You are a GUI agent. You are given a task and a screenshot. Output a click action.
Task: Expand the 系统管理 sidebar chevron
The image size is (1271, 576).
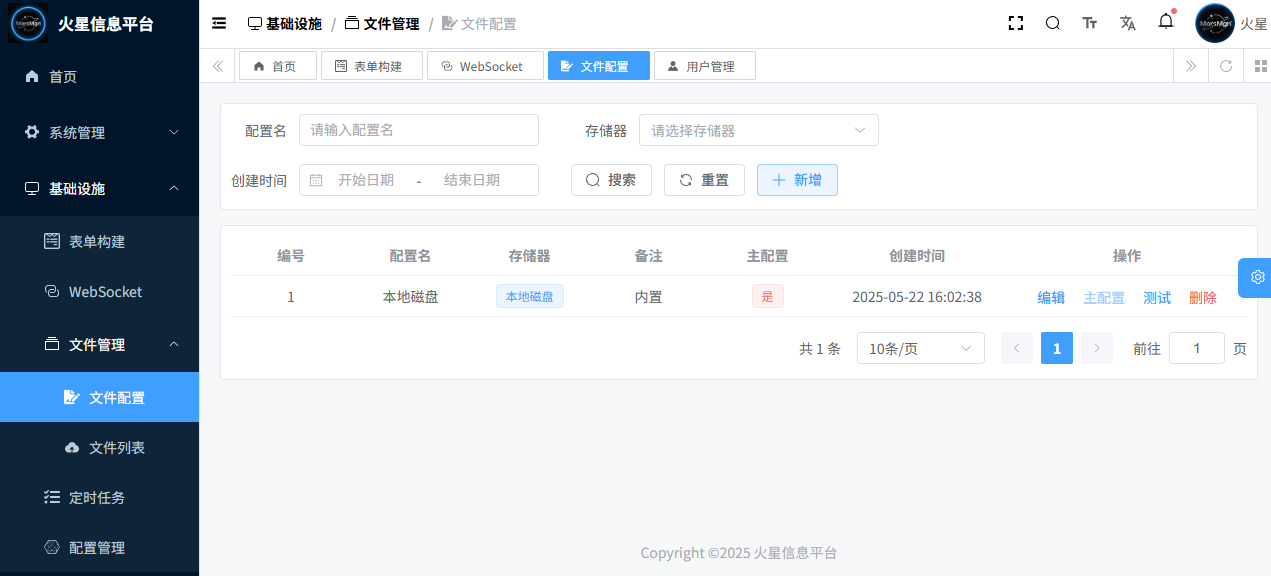point(174,132)
